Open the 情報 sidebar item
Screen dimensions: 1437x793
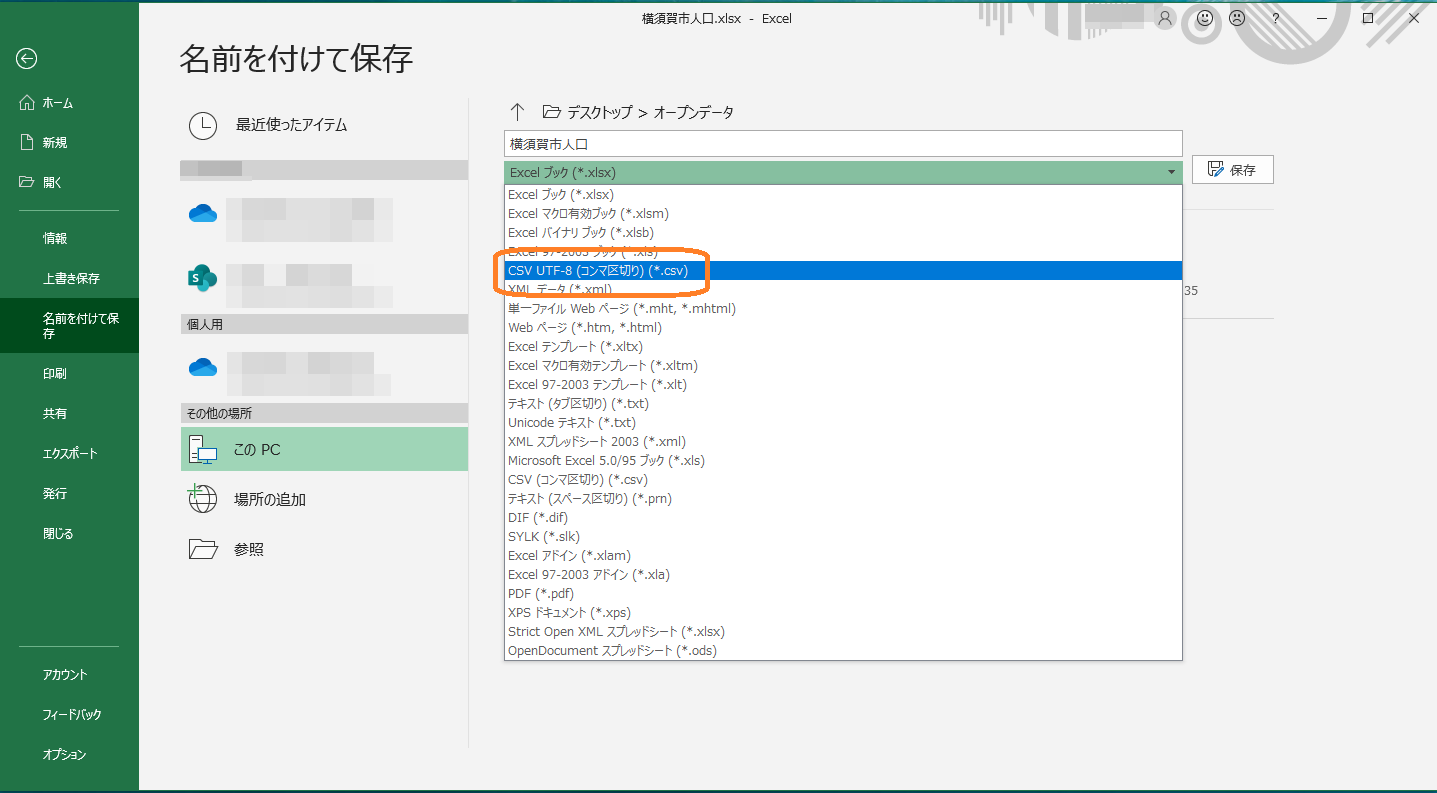click(55, 238)
